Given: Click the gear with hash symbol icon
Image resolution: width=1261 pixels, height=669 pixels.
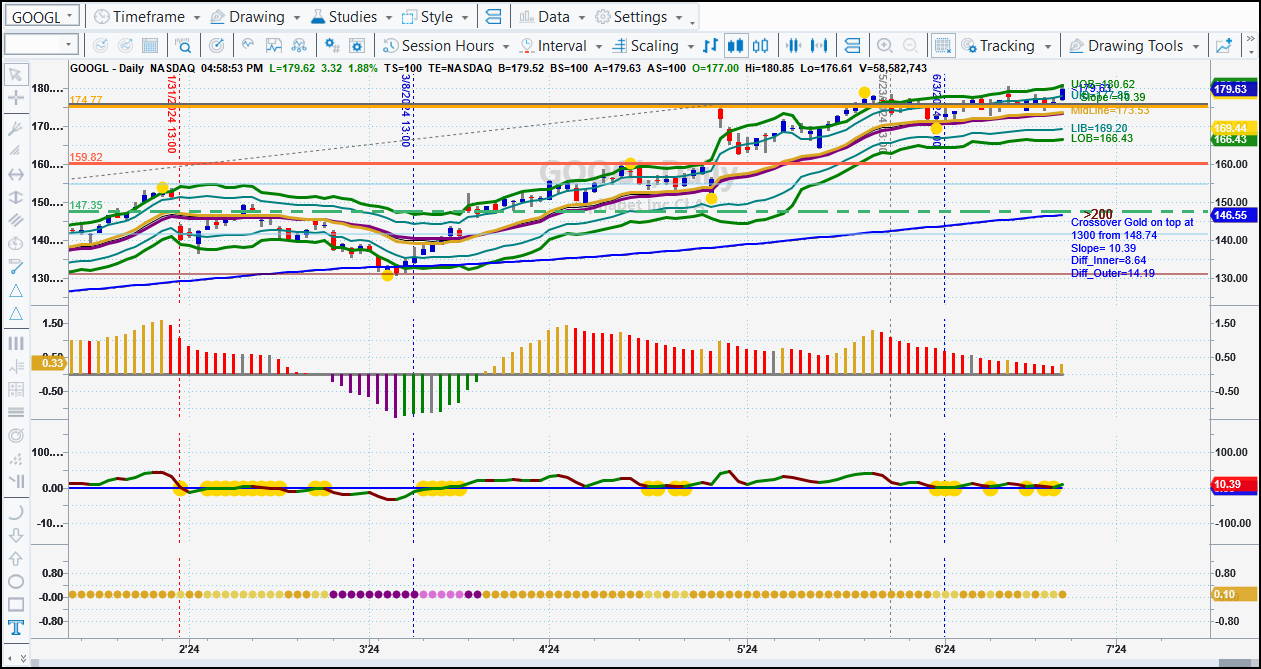Looking at the screenshot, I should tap(331, 45).
